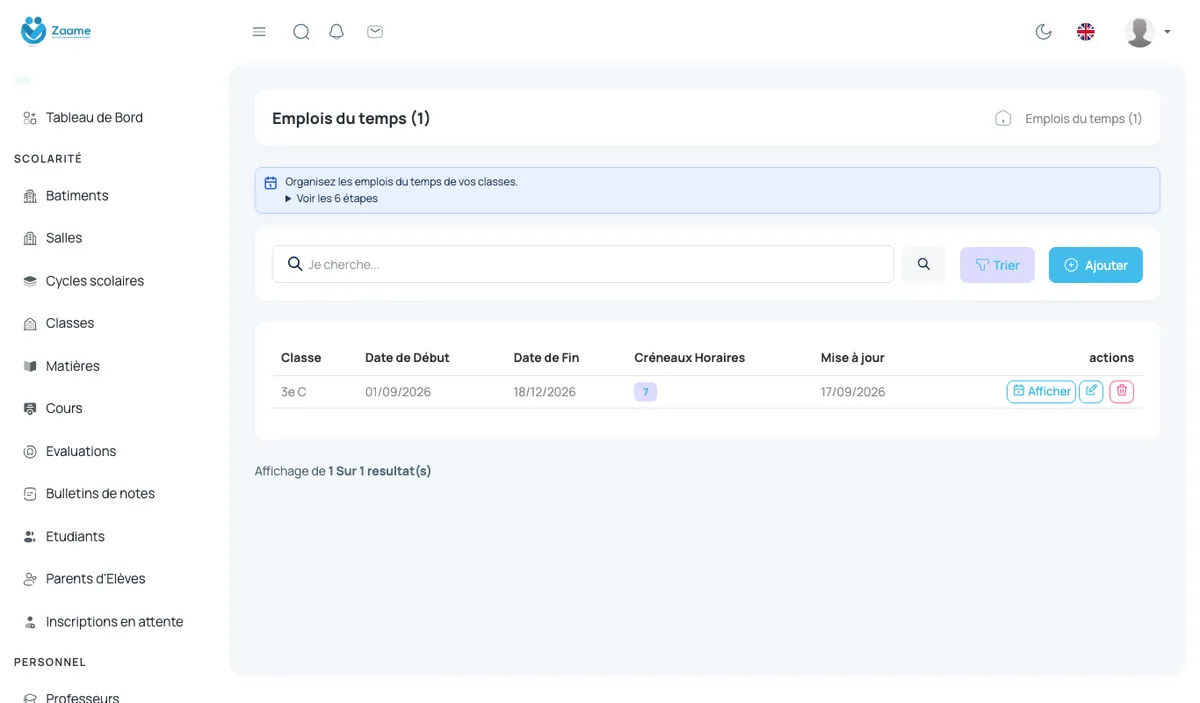
Task: Navigate to Evaluations
Action: tap(81, 451)
